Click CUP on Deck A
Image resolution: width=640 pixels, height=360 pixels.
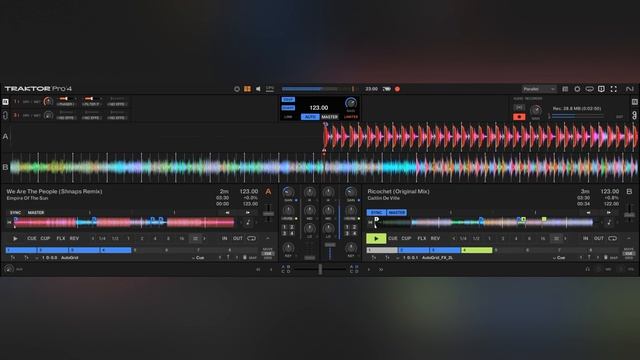coord(45,238)
